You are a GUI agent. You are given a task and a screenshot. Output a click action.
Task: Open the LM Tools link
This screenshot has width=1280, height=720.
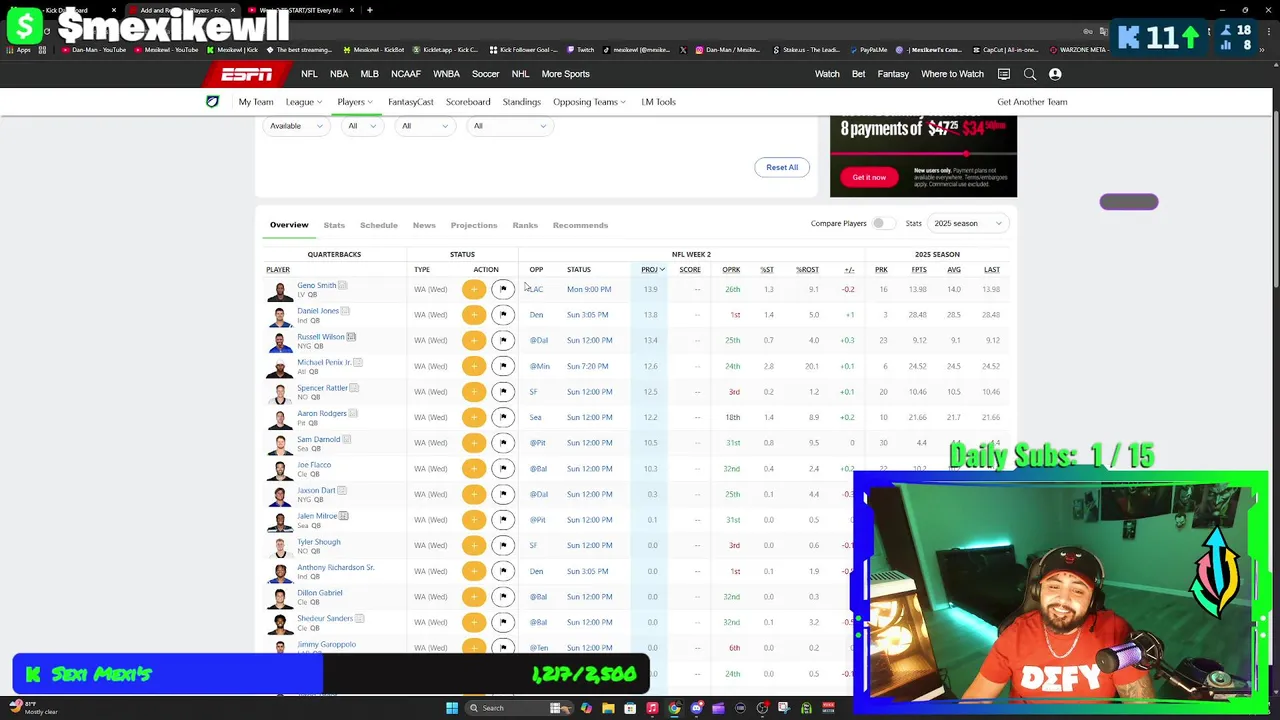(x=658, y=102)
